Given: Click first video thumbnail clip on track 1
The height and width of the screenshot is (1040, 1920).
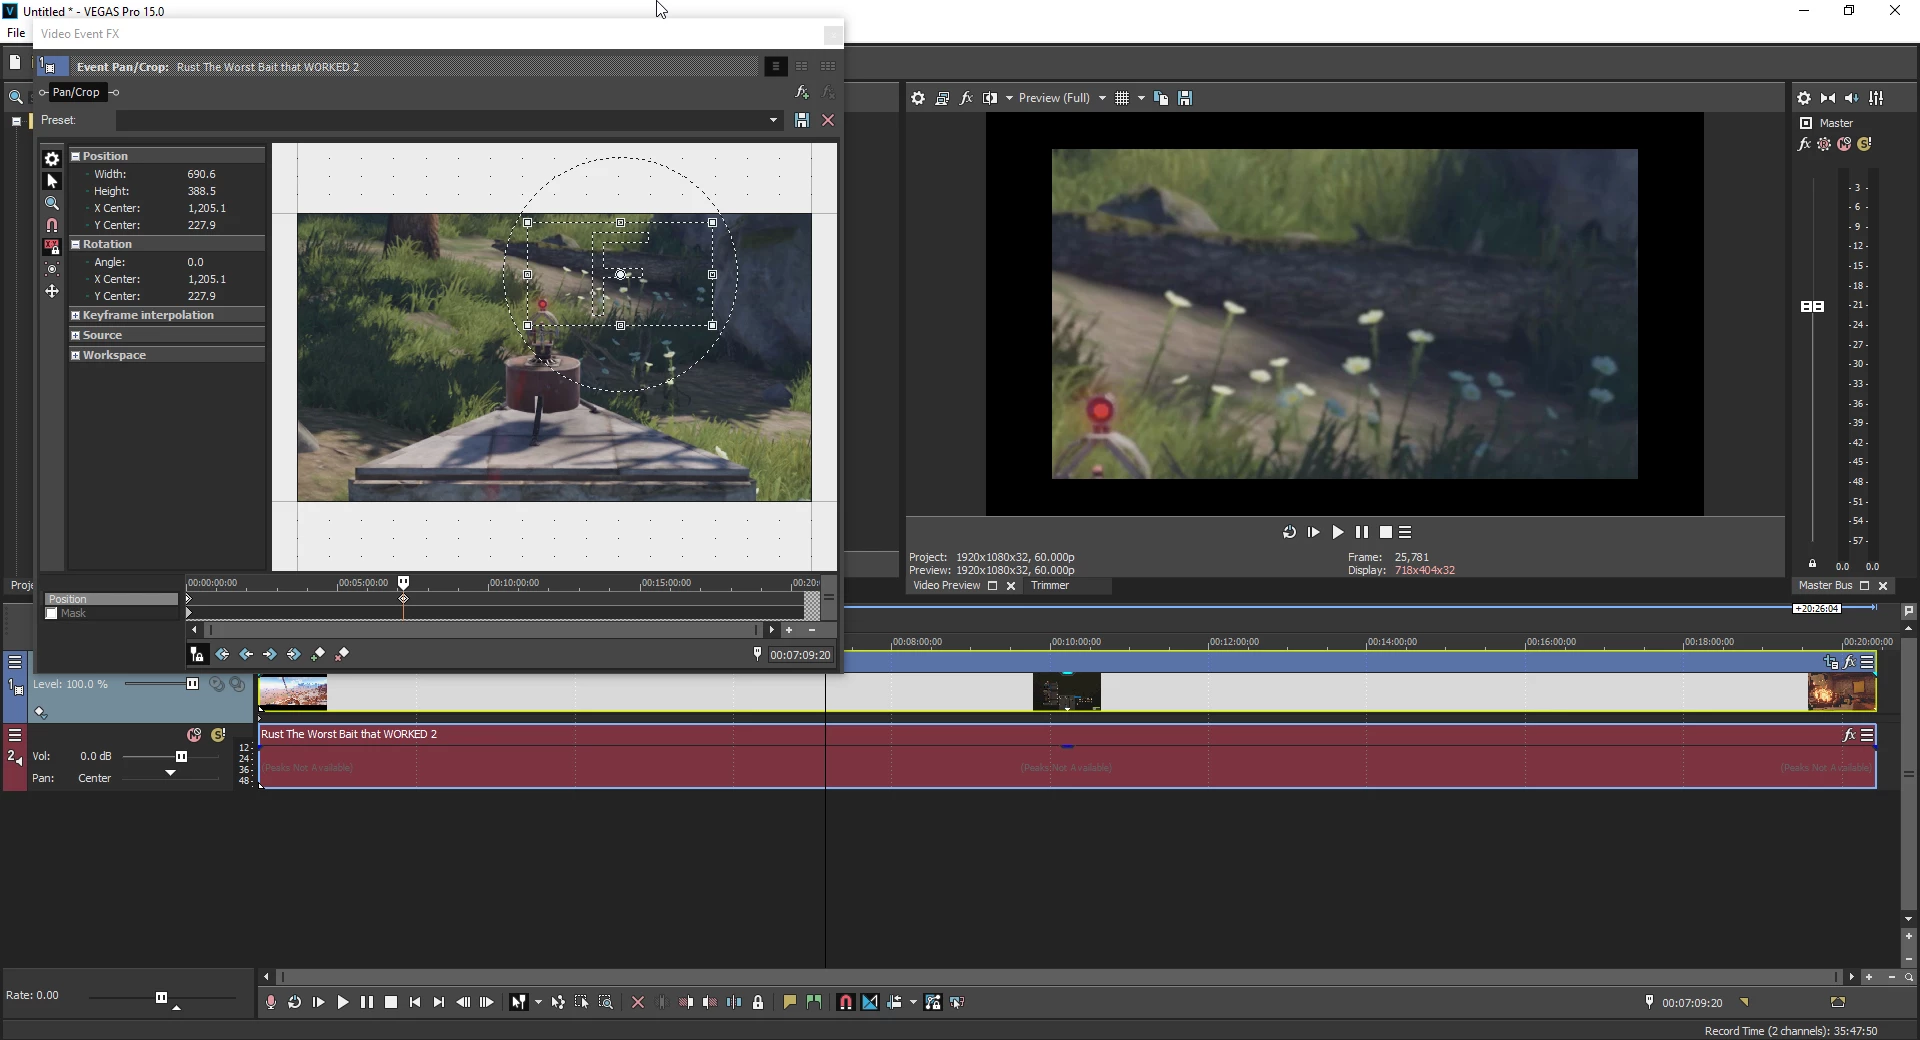Looking at the screenshot, I should (293, 692).
